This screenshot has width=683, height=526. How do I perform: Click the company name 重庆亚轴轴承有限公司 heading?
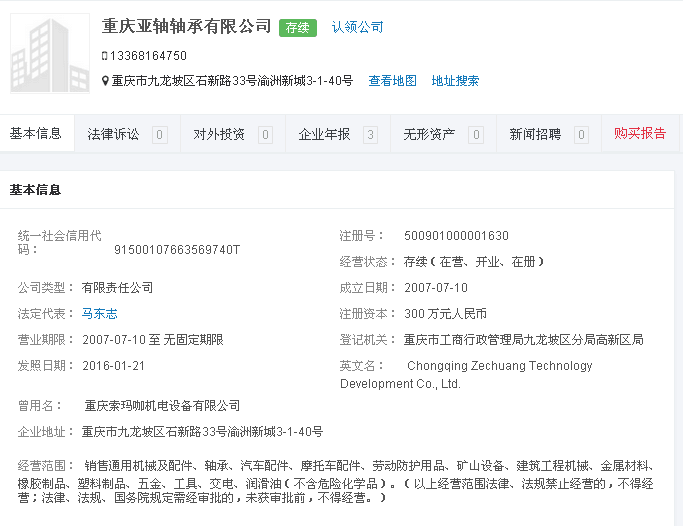tap(186, 26)
